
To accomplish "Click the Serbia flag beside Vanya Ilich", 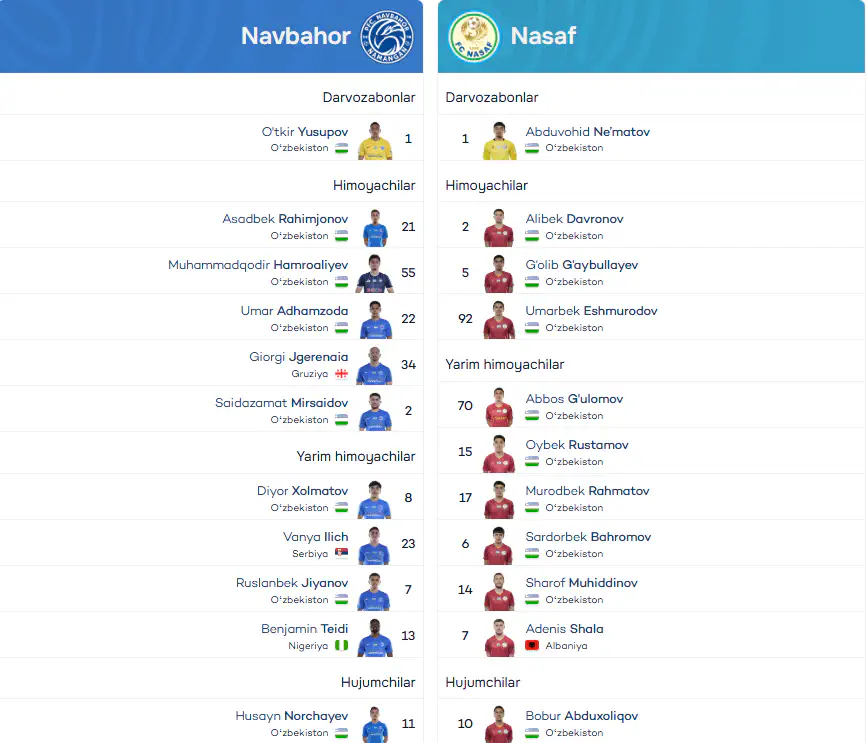I will (x=342, y=553).
